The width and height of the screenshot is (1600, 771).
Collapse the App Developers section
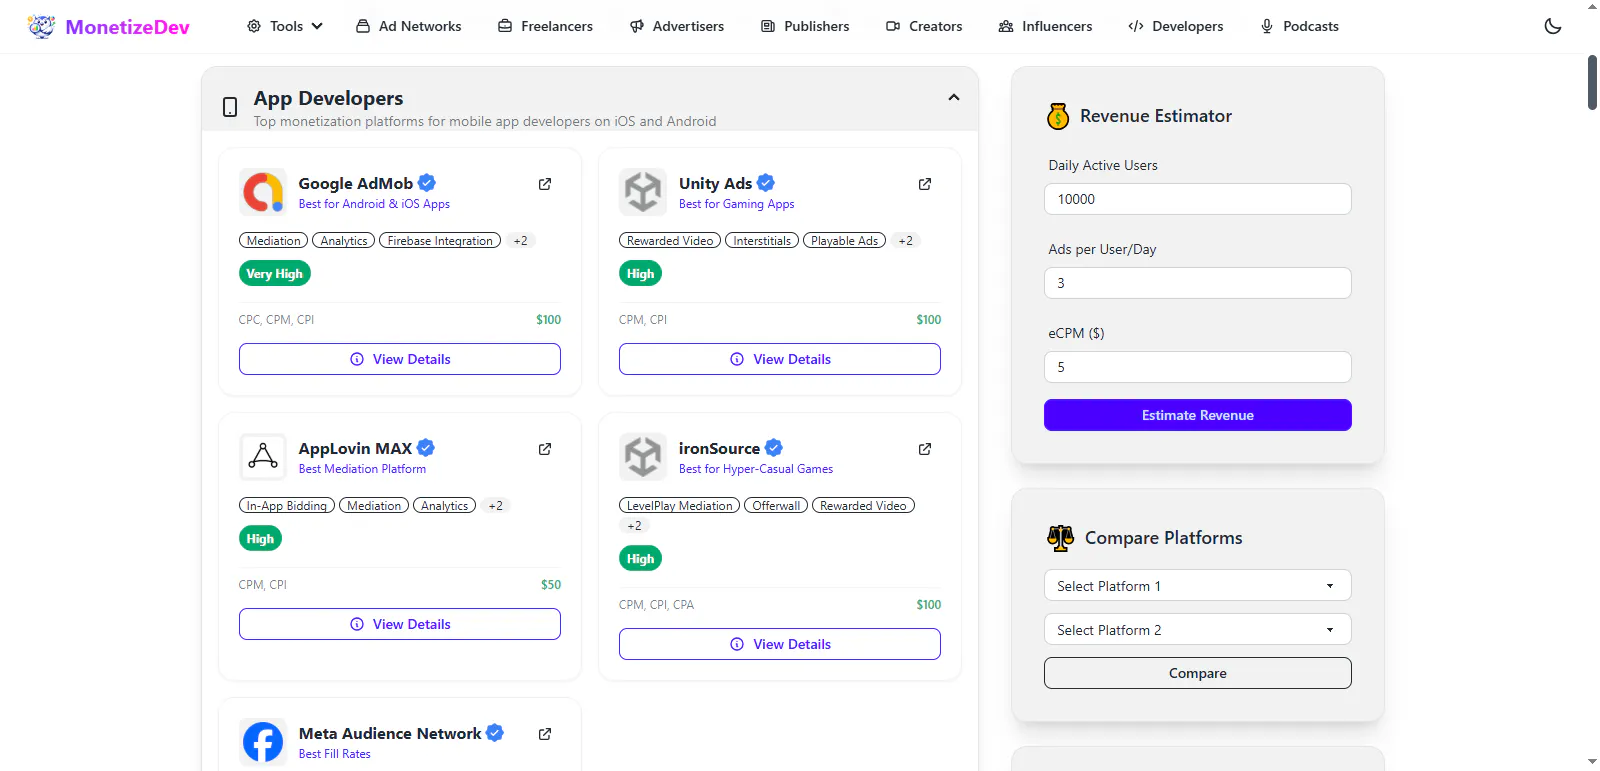pos(954,98)
